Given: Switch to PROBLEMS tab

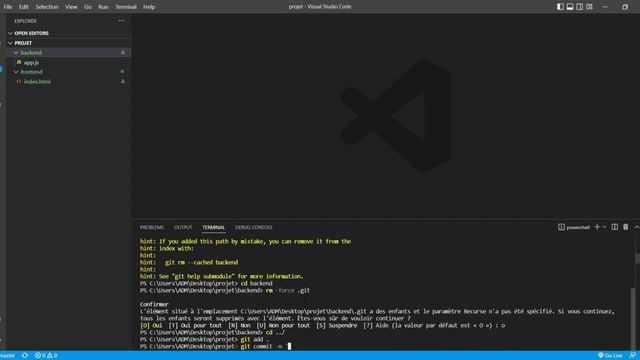Looking at the screenshot, I should coord(152,227).
